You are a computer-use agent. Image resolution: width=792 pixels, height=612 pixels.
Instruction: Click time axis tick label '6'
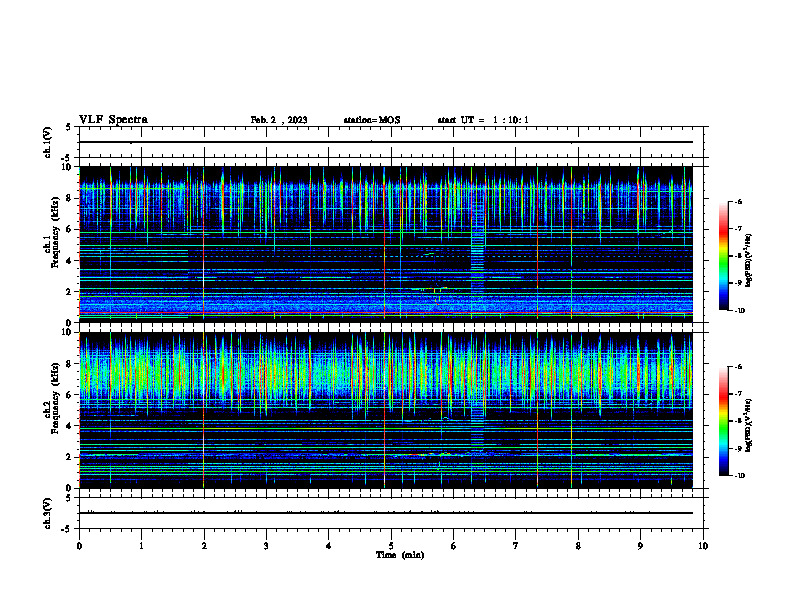[454, 546]
